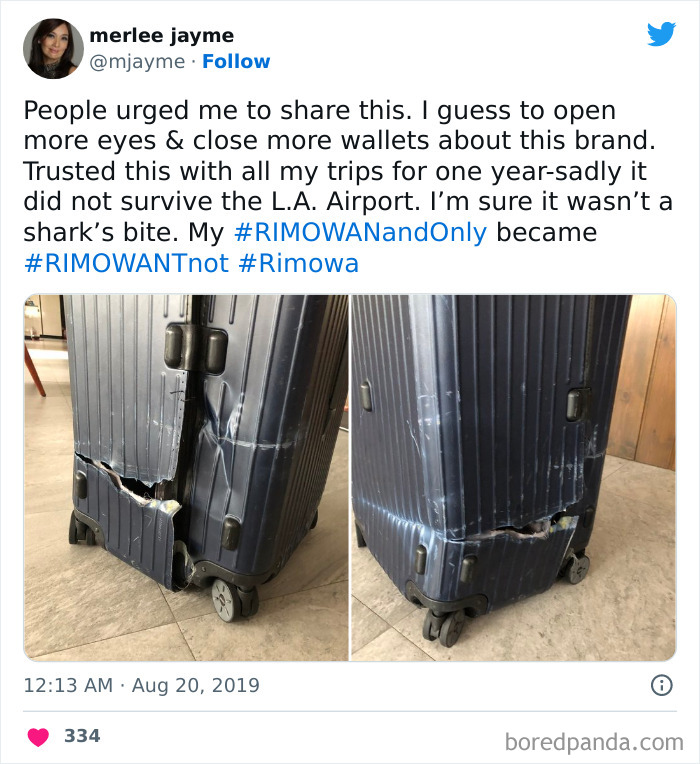Like the tweet with the heart icon
The width and height of the screenshot is (700, 764).
tap(38, 737)
